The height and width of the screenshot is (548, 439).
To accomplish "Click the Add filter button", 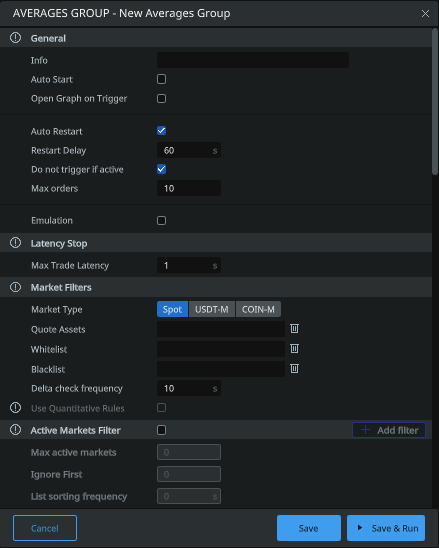I will click(389, 430).
